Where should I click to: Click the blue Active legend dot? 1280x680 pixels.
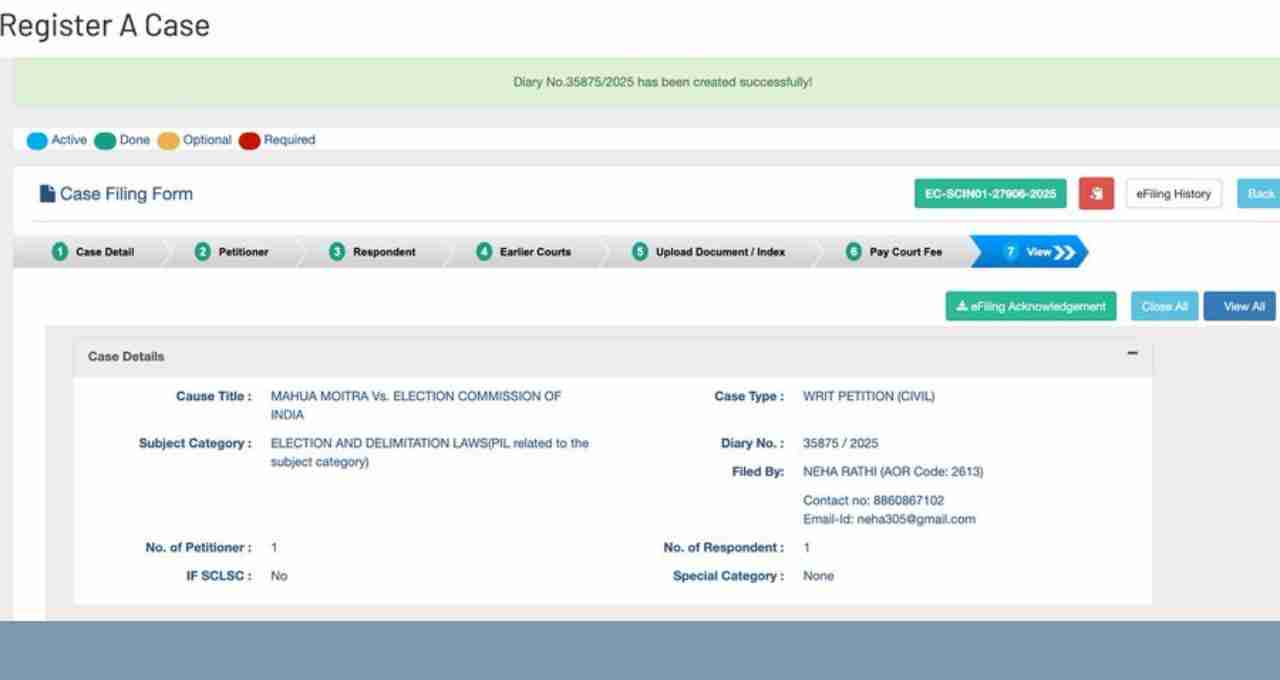(x=38, y=141)
